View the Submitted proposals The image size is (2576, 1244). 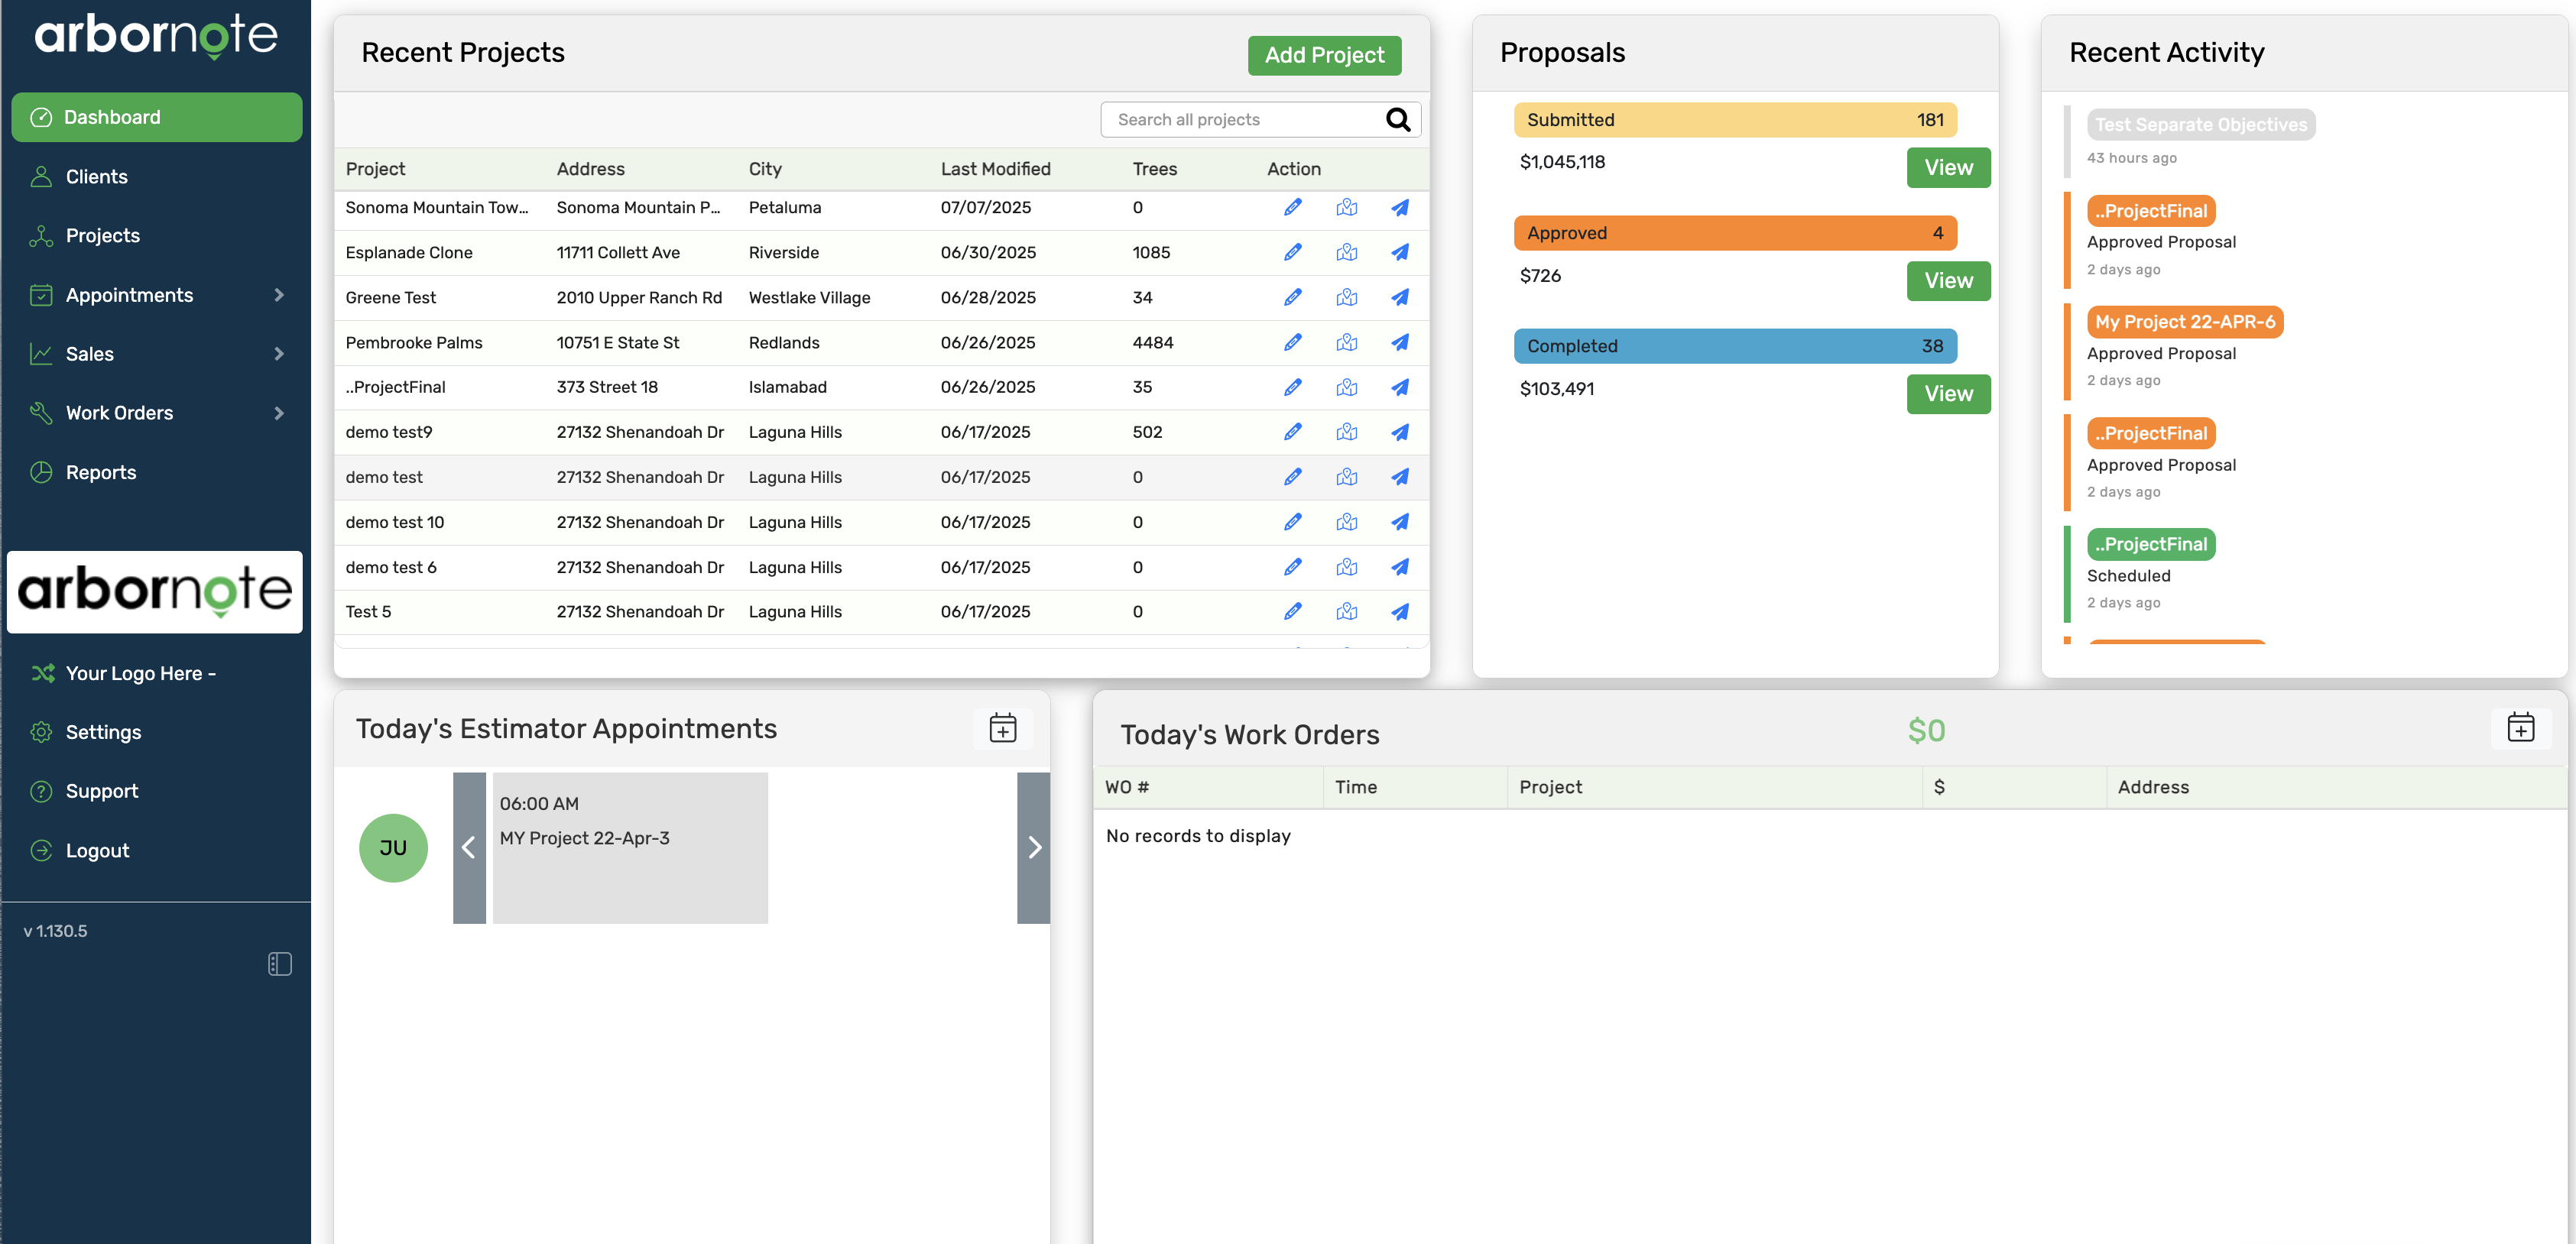[x=1947, y=167]
